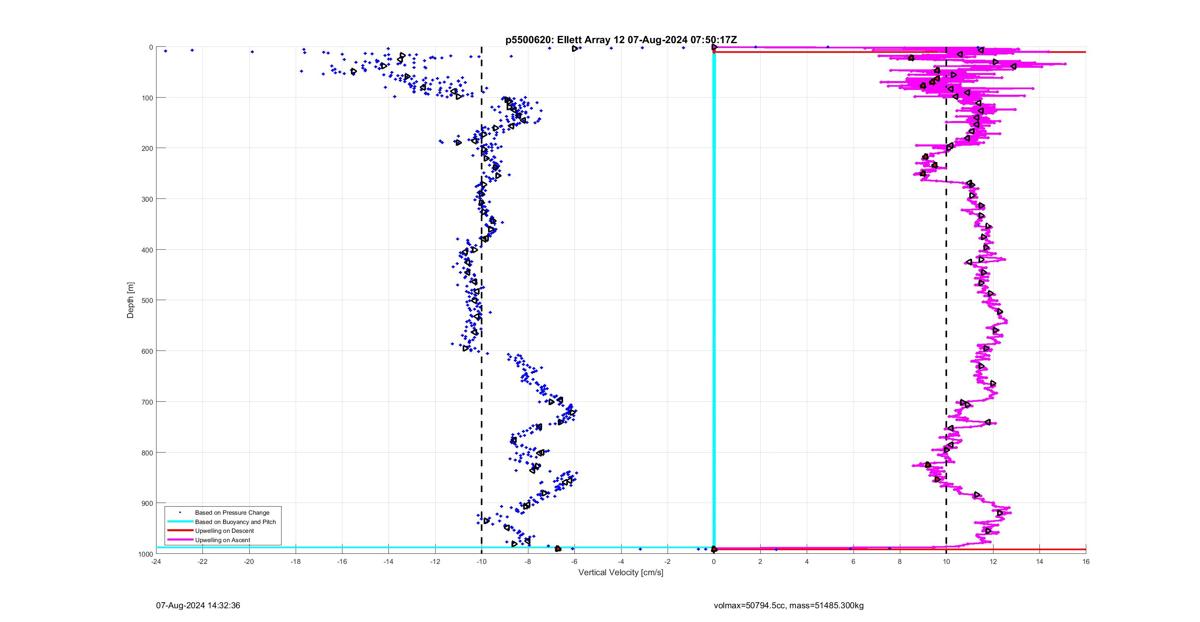Click the positive '6' velocity axis tick label
Viewport: 1200px width, 622px height.
(853, 561)
